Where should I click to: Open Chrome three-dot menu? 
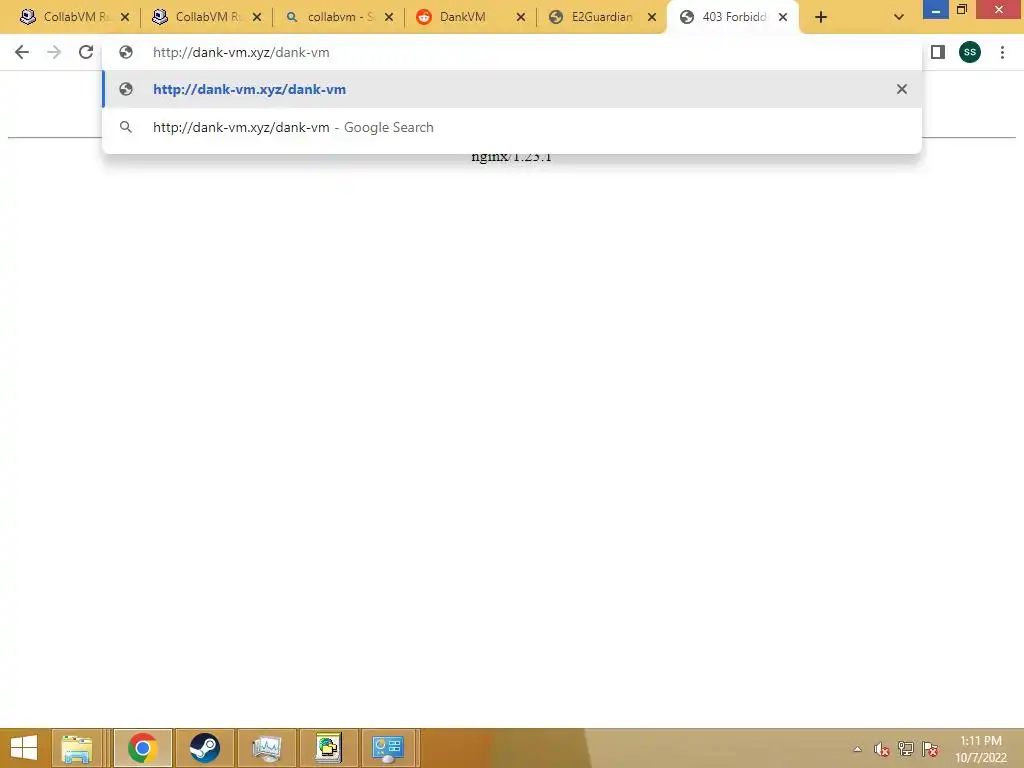1002,52
